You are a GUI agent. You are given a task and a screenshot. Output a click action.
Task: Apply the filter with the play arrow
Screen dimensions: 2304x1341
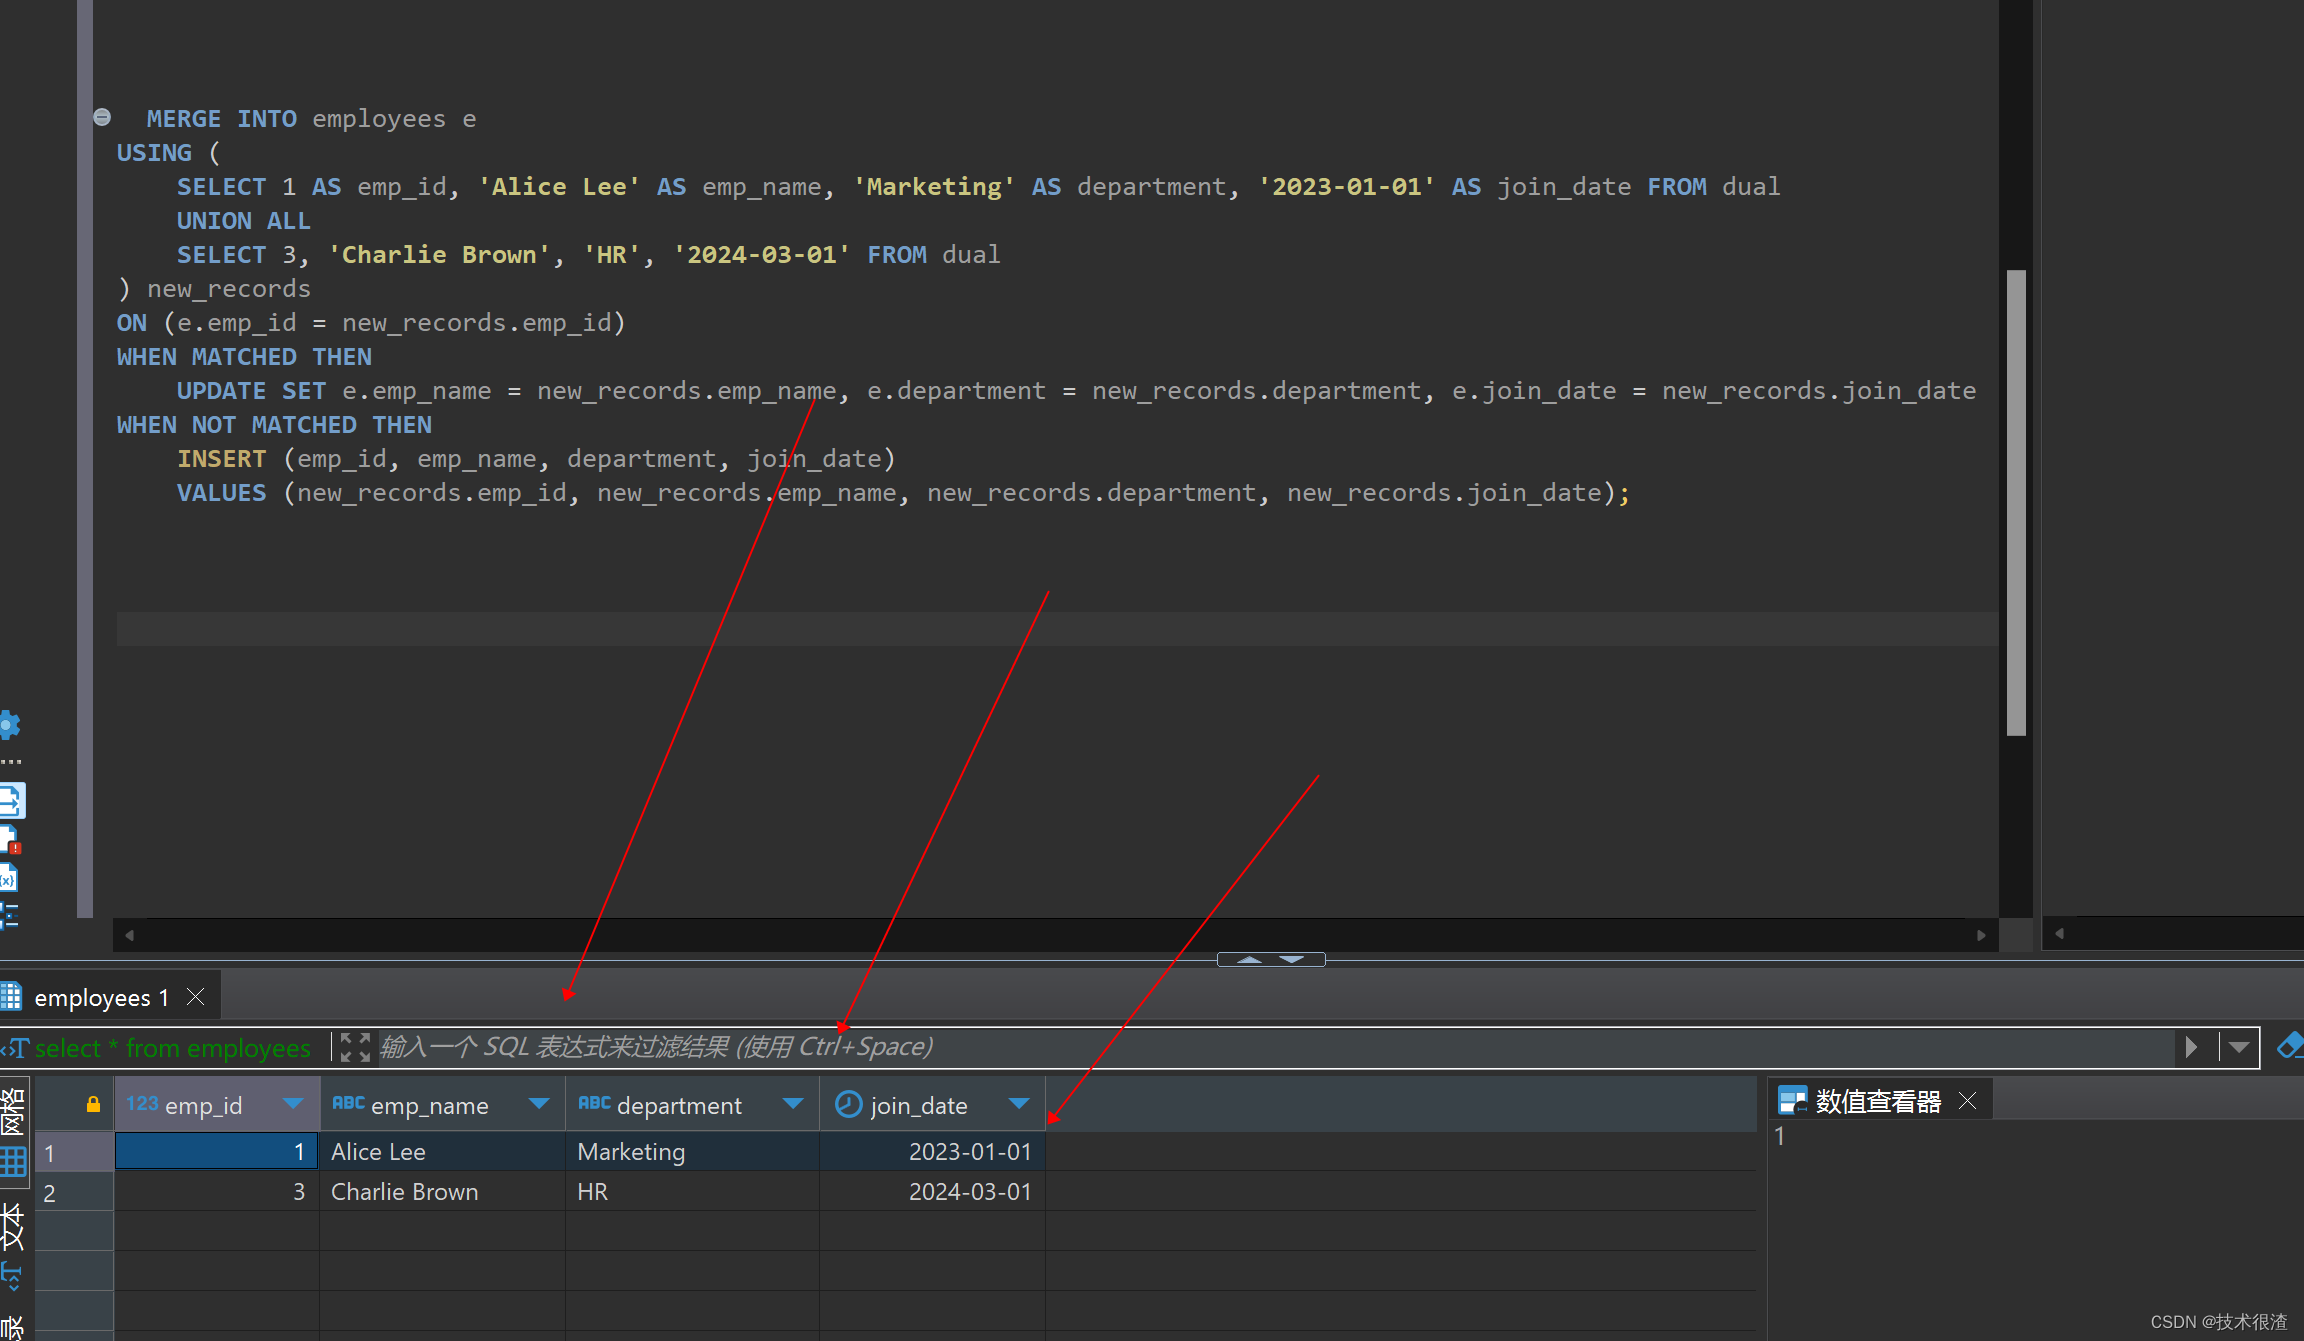click(x=2192, y=1047)
